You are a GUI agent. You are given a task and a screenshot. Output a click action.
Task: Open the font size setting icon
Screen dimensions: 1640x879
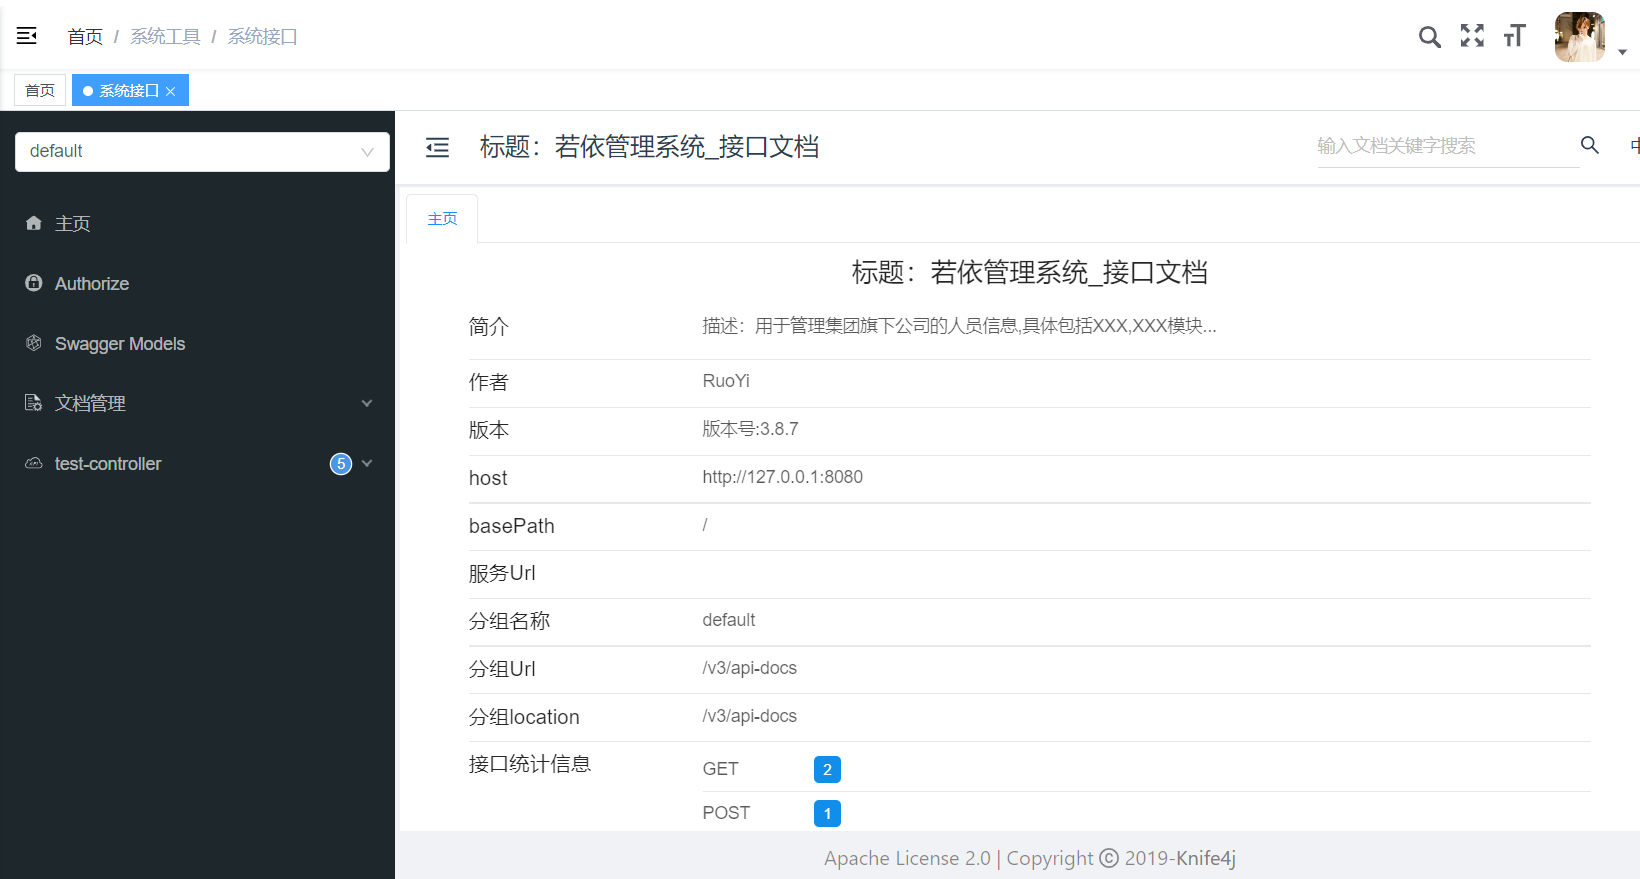(1514, 36)
